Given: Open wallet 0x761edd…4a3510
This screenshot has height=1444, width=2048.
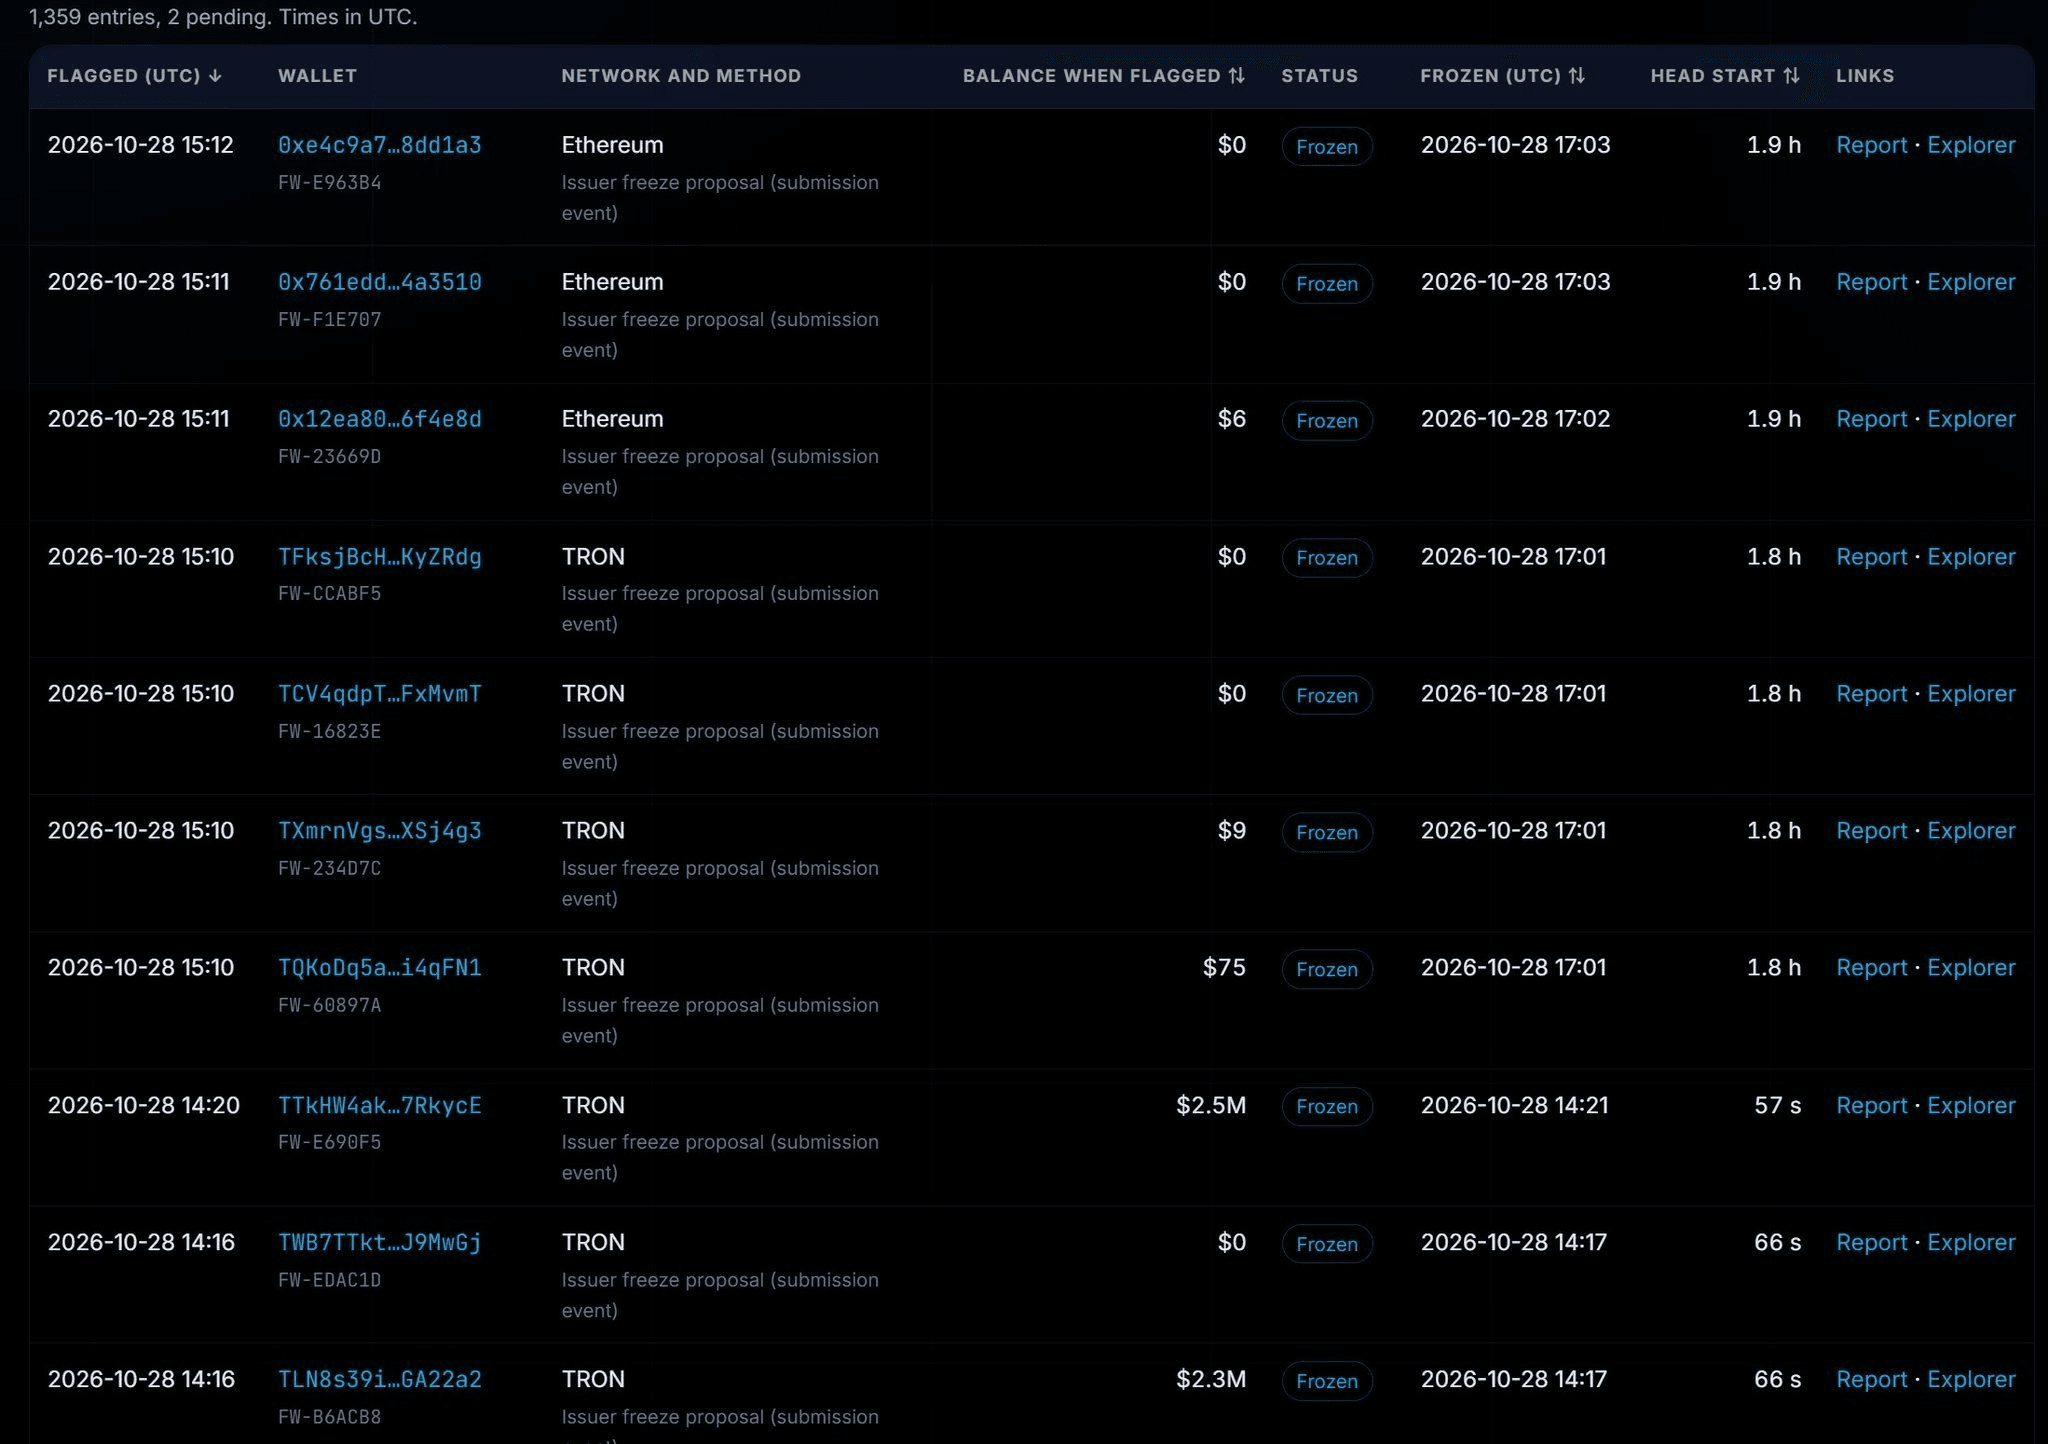Looking at the screenshot, I should pyautogui.click(x=379, y=282).
